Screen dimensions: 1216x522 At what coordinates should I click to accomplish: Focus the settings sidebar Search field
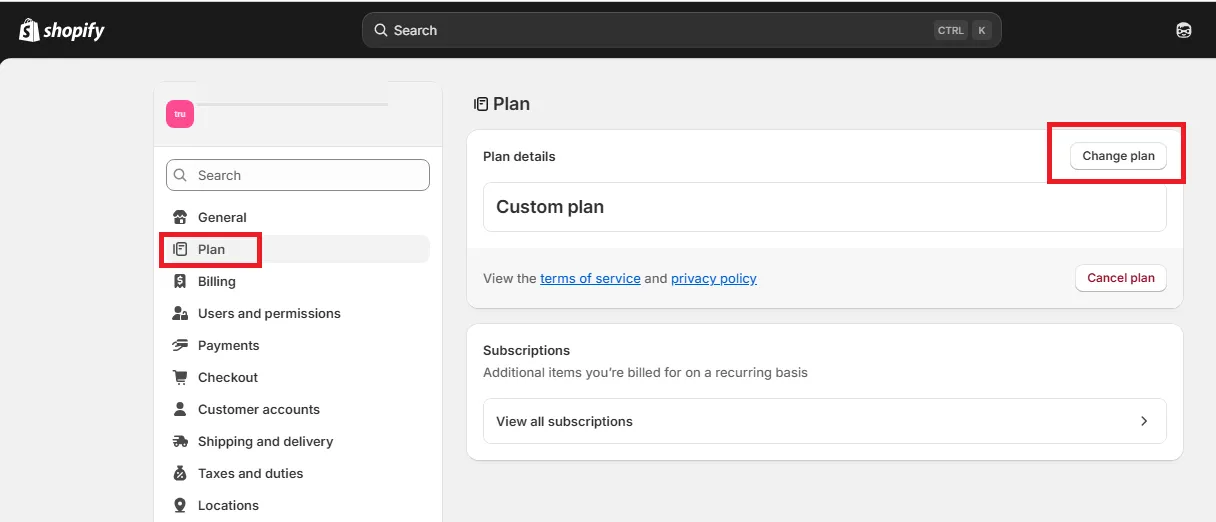click(x=298, y=175)
